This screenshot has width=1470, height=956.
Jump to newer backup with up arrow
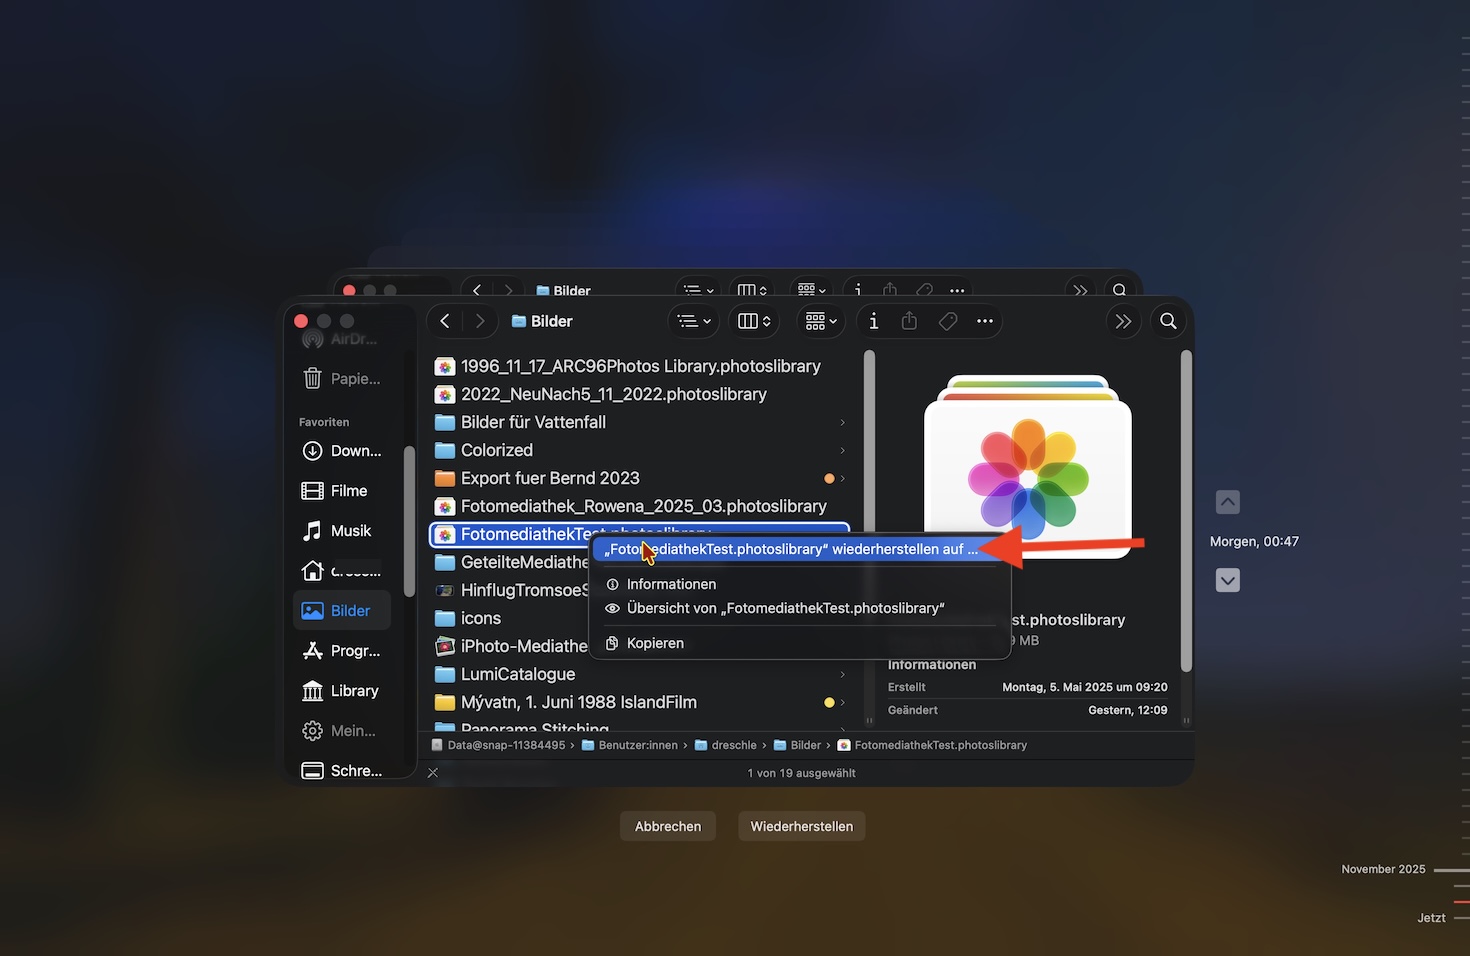pos(1228,502)
